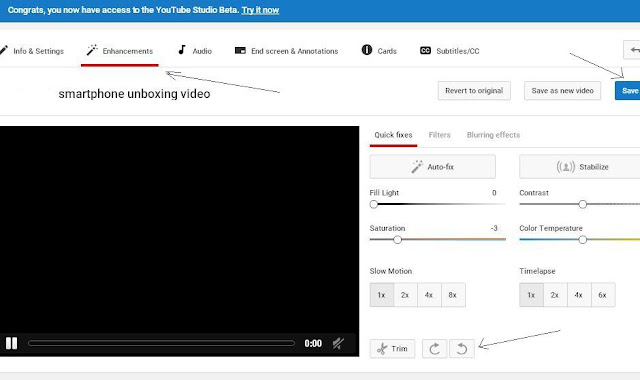Click the Stabilize button
This screenshot has height=380, width=640.
(x=580, y=167)
